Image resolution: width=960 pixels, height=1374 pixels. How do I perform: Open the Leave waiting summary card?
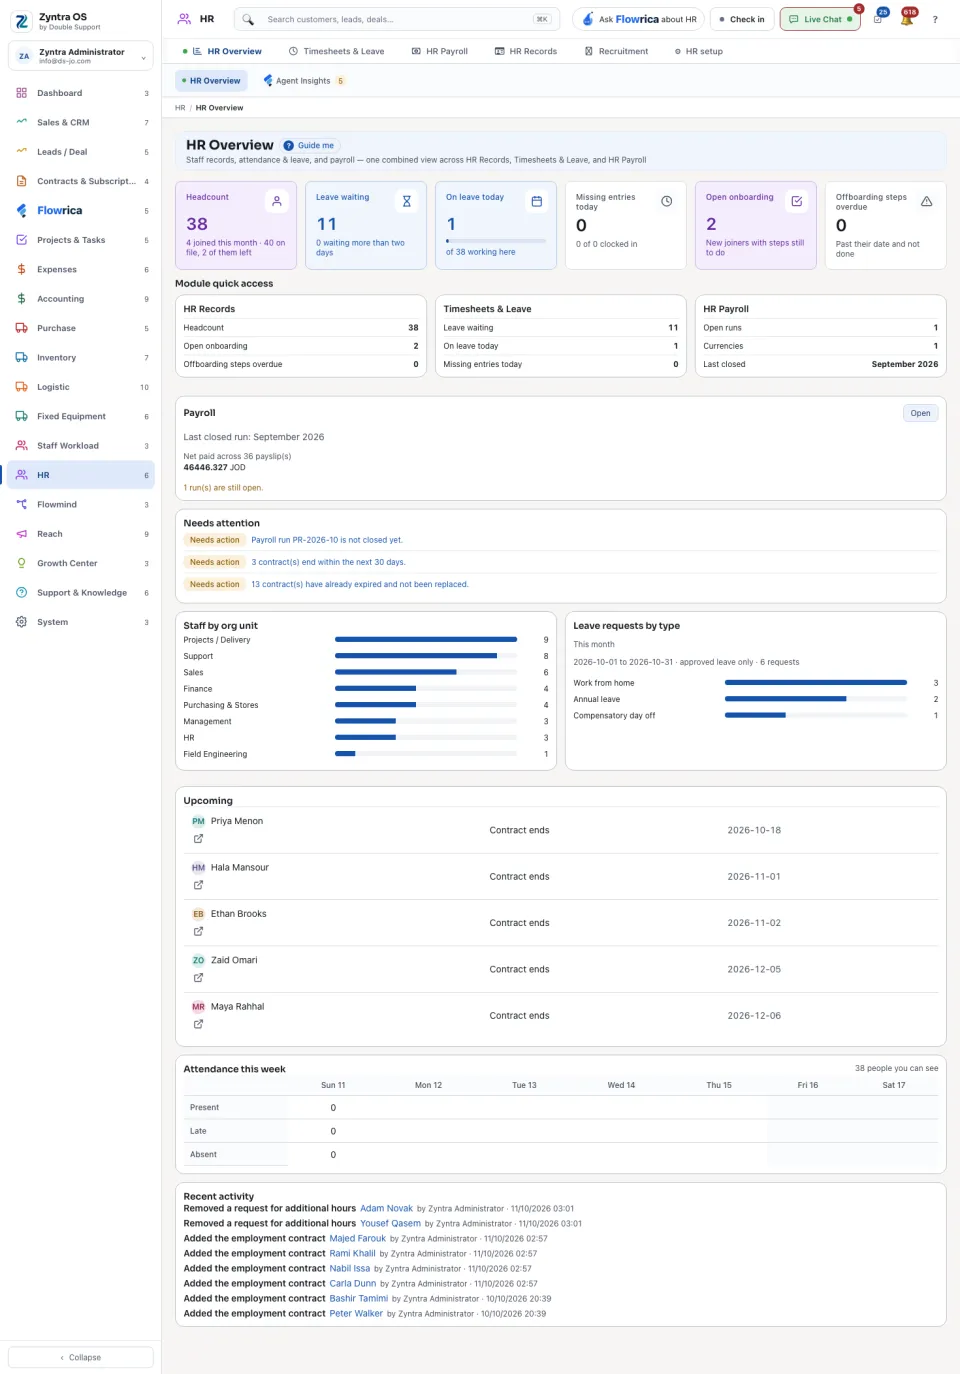(366, 225)
